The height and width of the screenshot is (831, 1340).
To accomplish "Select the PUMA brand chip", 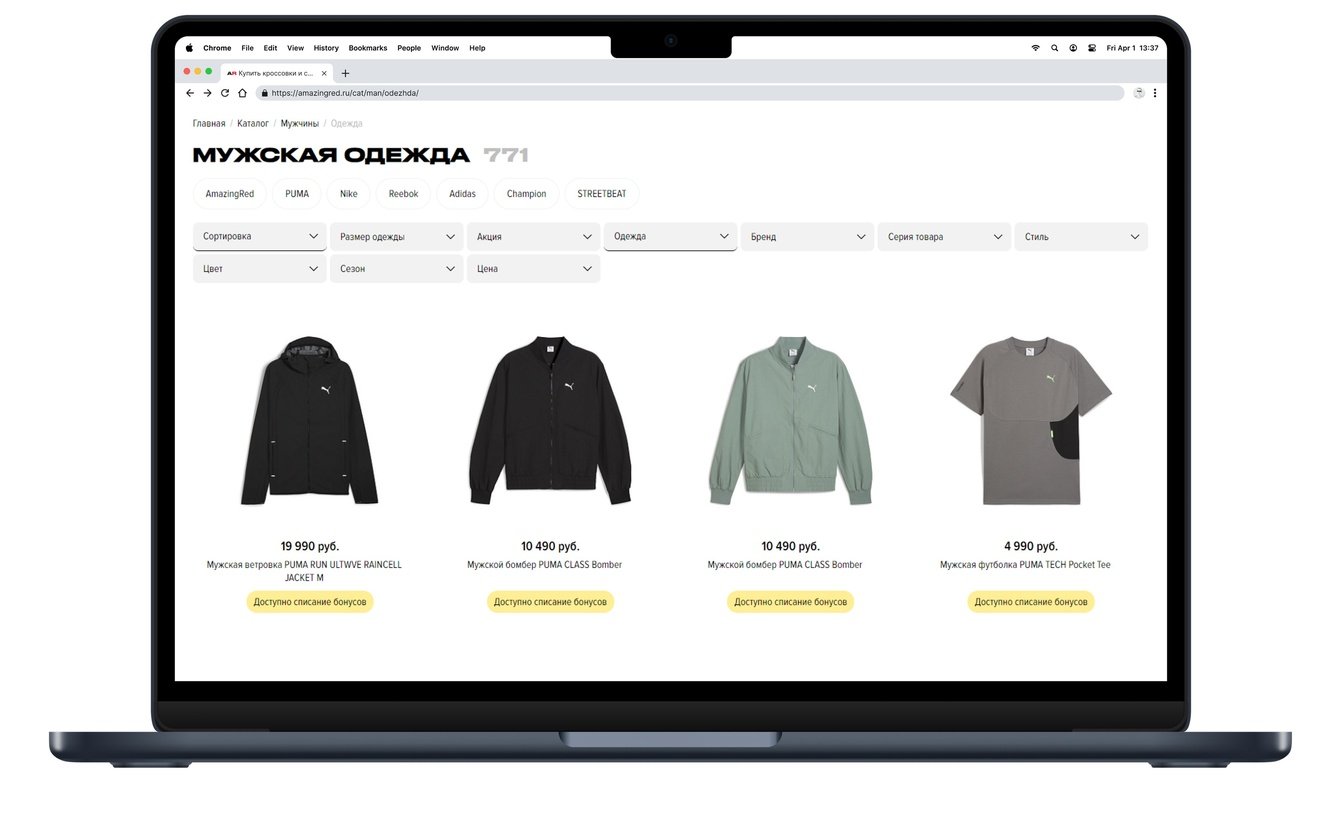I will tap(297, 194).
